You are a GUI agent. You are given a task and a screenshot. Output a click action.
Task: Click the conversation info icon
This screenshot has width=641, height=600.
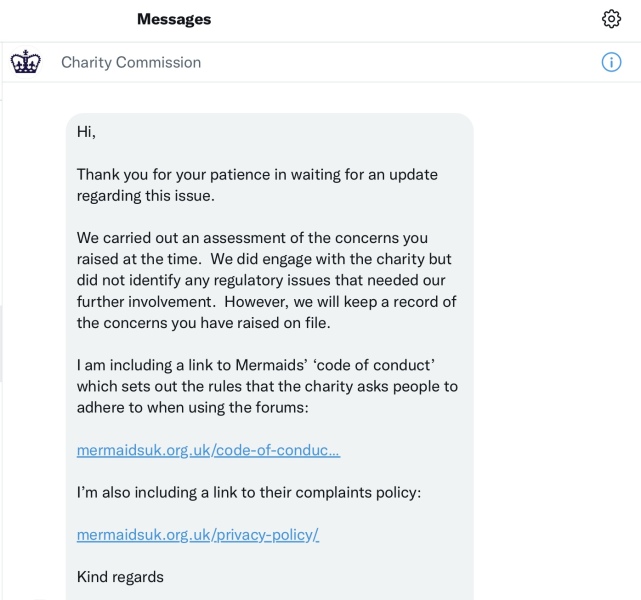612,62
